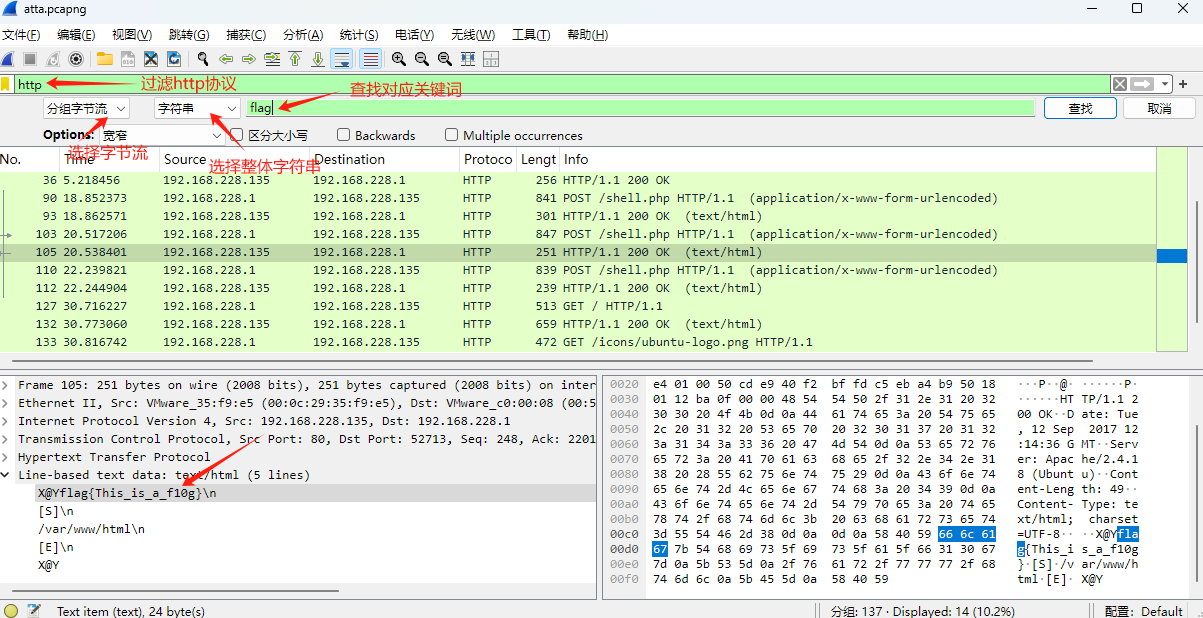
Task: Toggle the colorize packet list icon
Action: point(370,59)
